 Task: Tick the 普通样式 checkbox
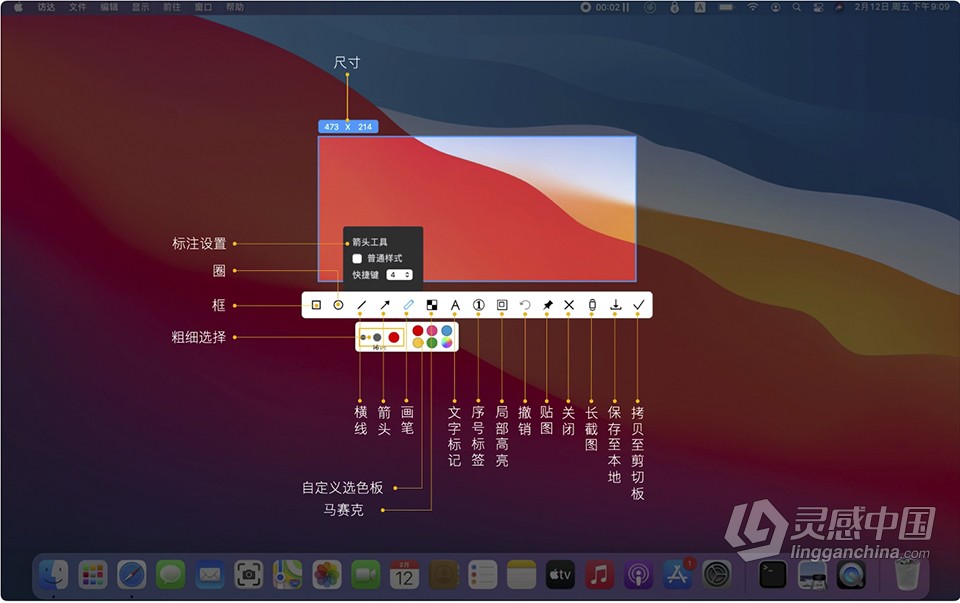[357, 258]
